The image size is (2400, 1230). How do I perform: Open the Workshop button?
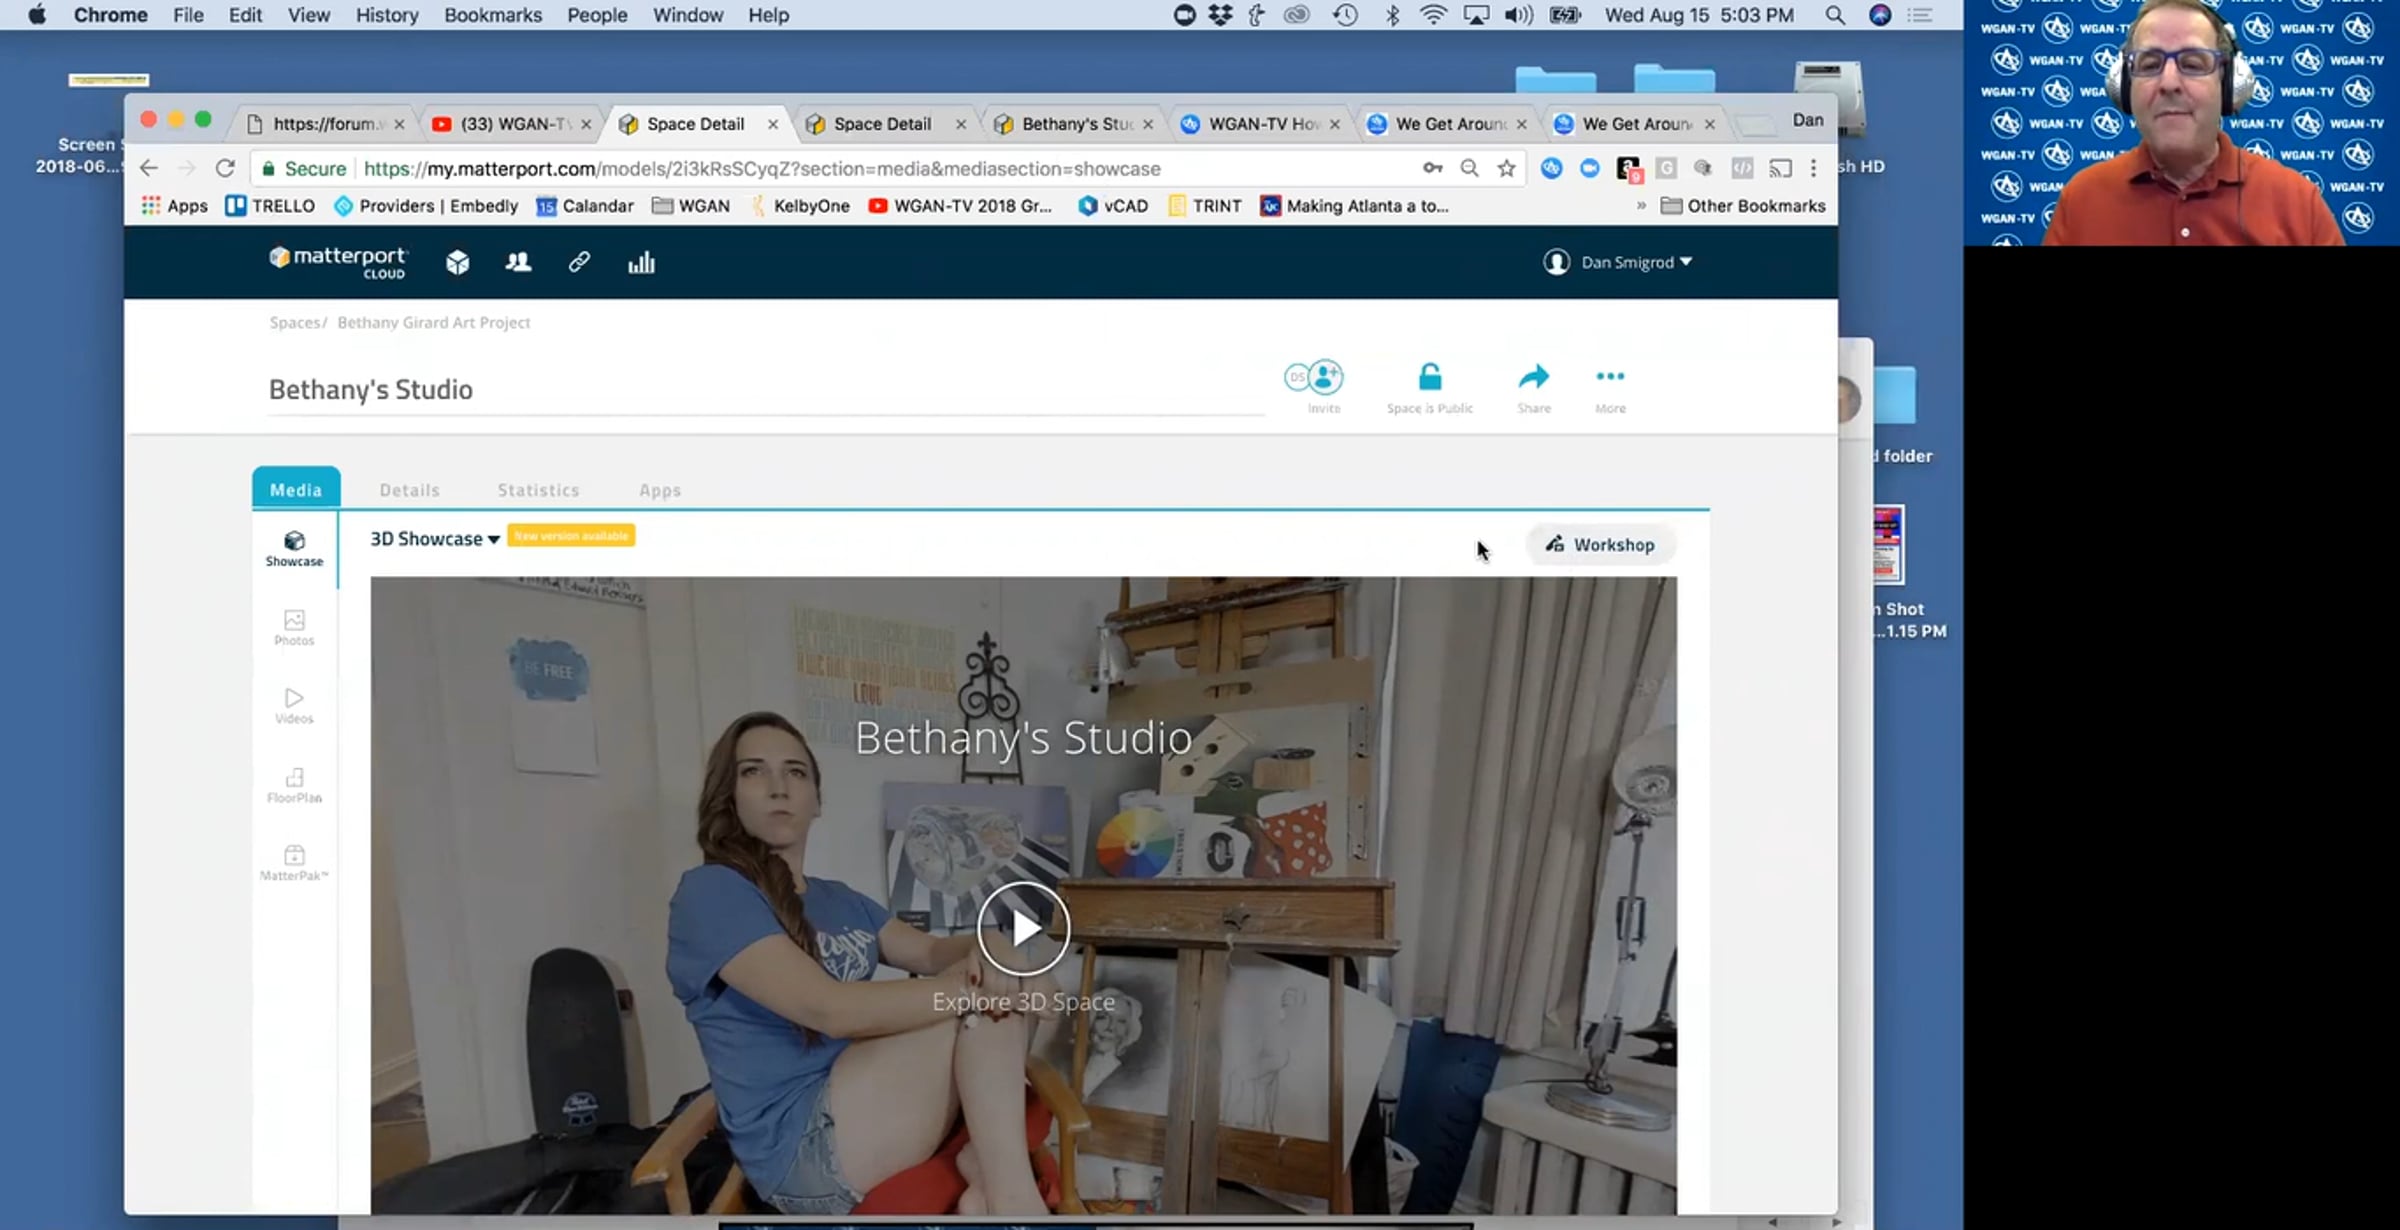[x=1600, y=545]
